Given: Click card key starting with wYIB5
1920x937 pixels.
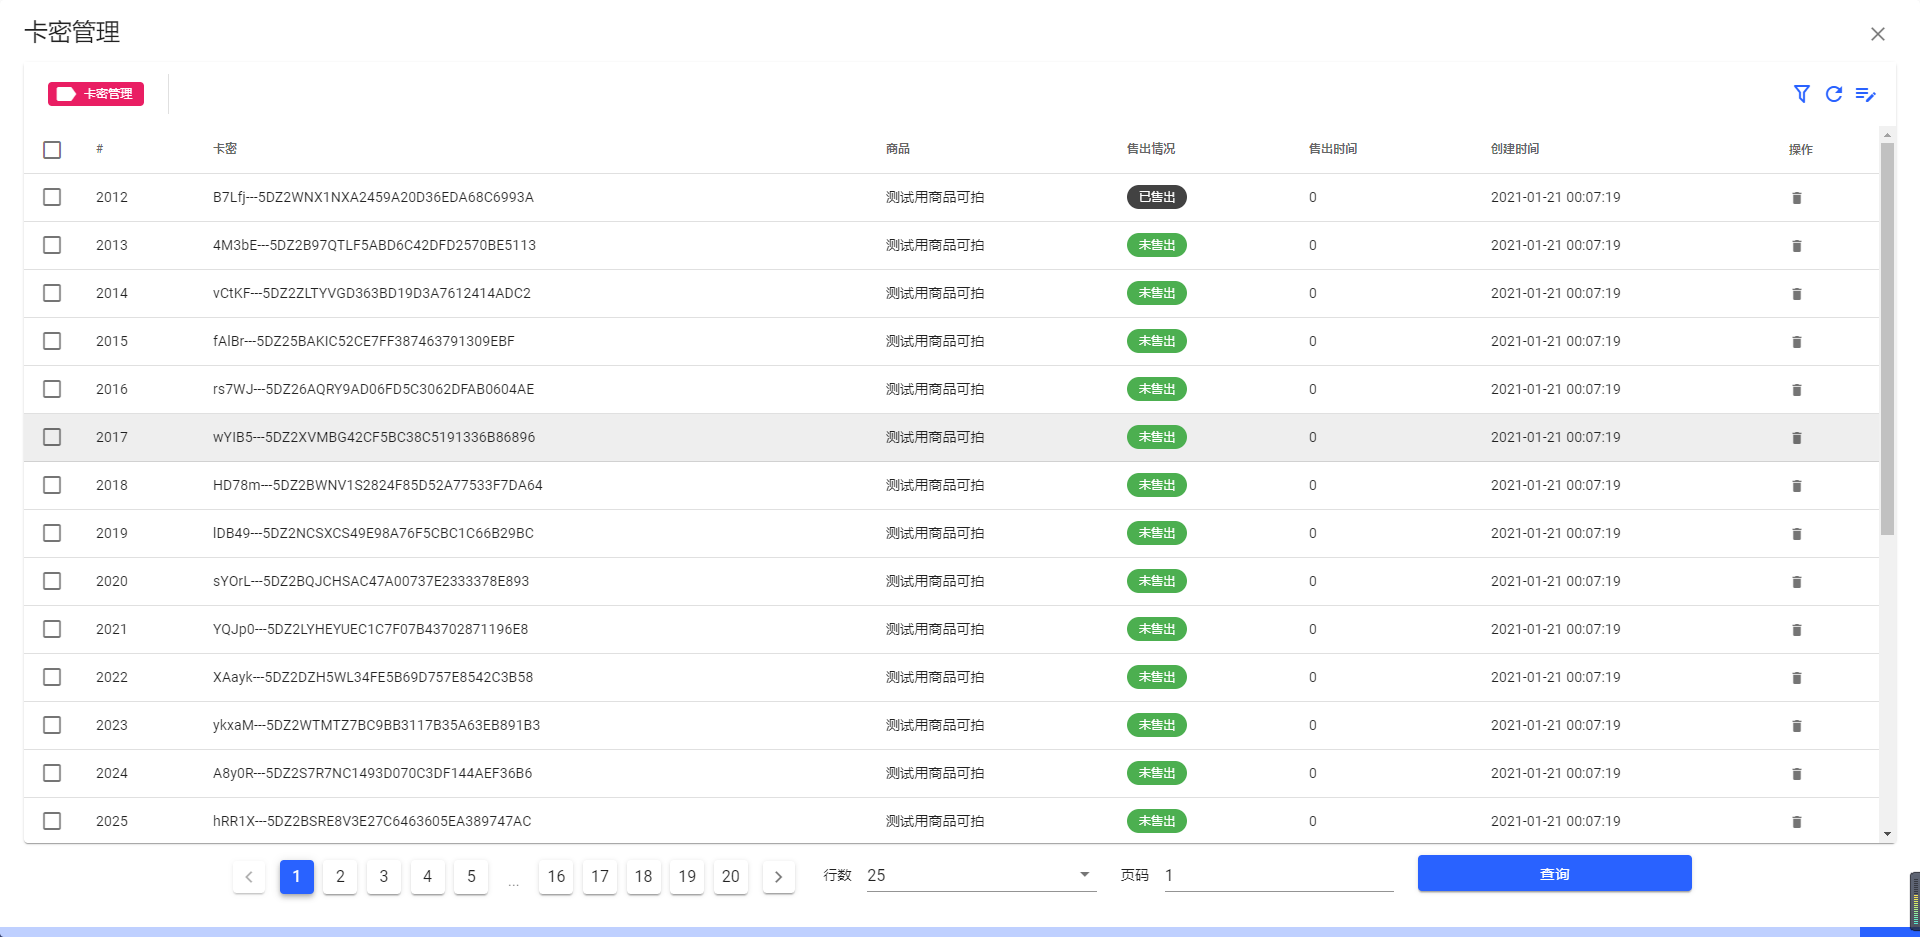Looking at the screenshot, I should [374, 437].
